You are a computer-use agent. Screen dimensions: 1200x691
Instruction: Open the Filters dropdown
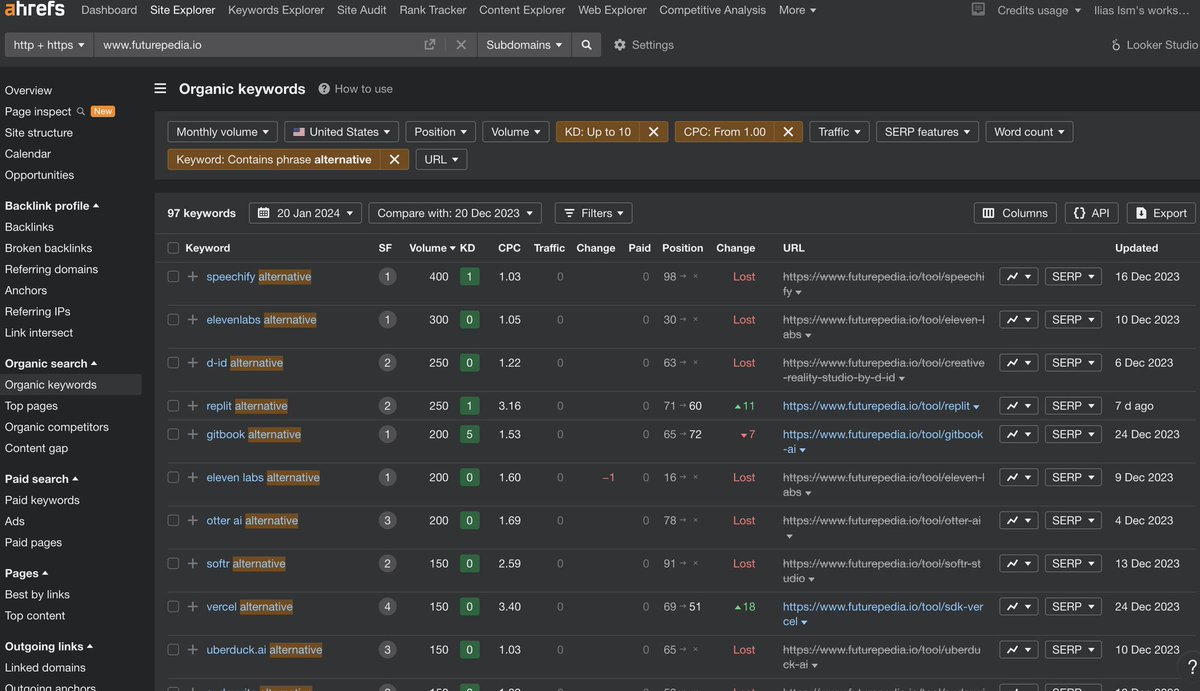593,213
